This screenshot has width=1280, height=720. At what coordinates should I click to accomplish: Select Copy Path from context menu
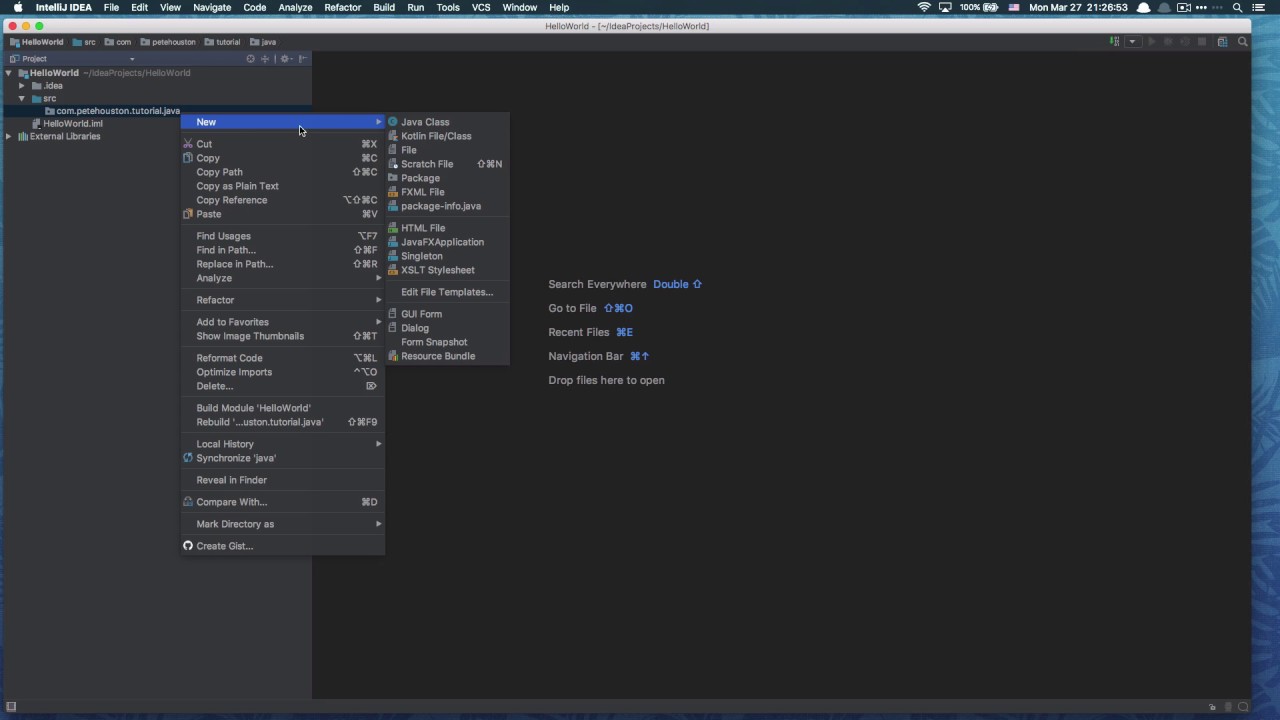(x=283, y=172)
